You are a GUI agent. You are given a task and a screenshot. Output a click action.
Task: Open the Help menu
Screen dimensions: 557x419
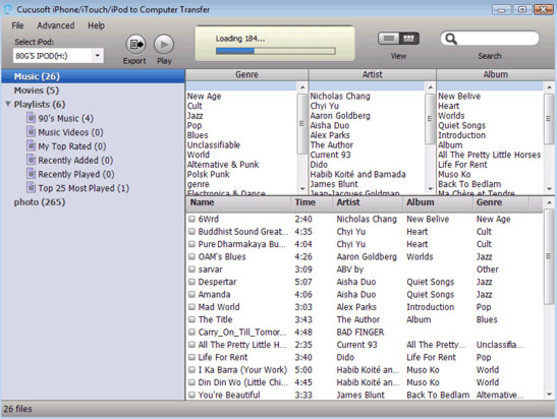pos(96,26)
